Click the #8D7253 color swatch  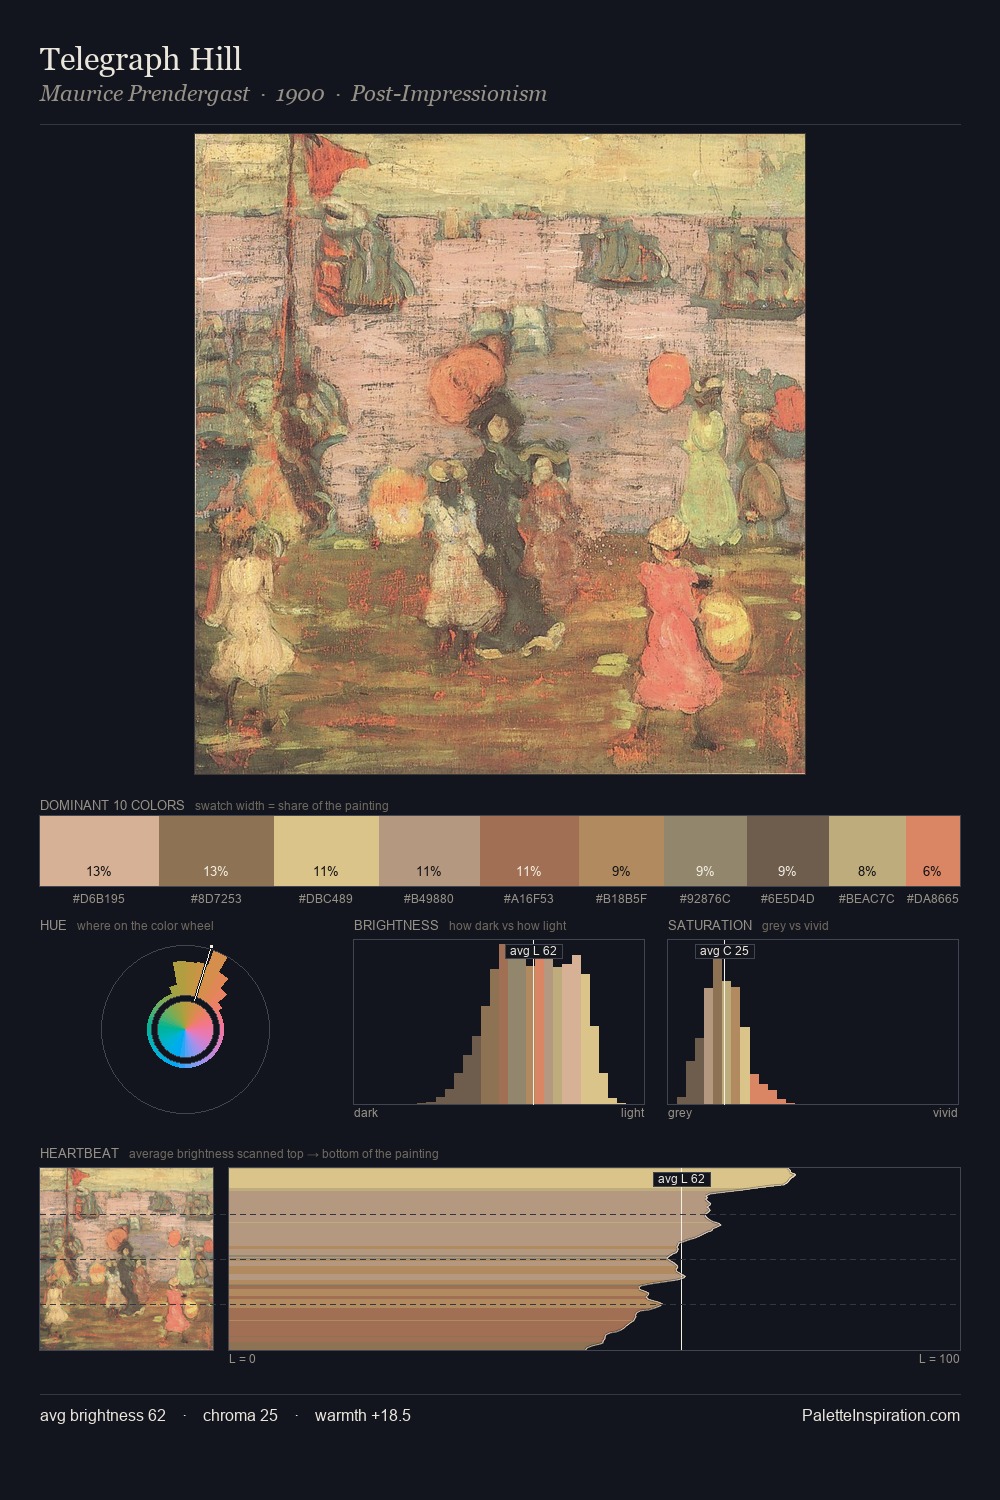click(x=216, y=851)
